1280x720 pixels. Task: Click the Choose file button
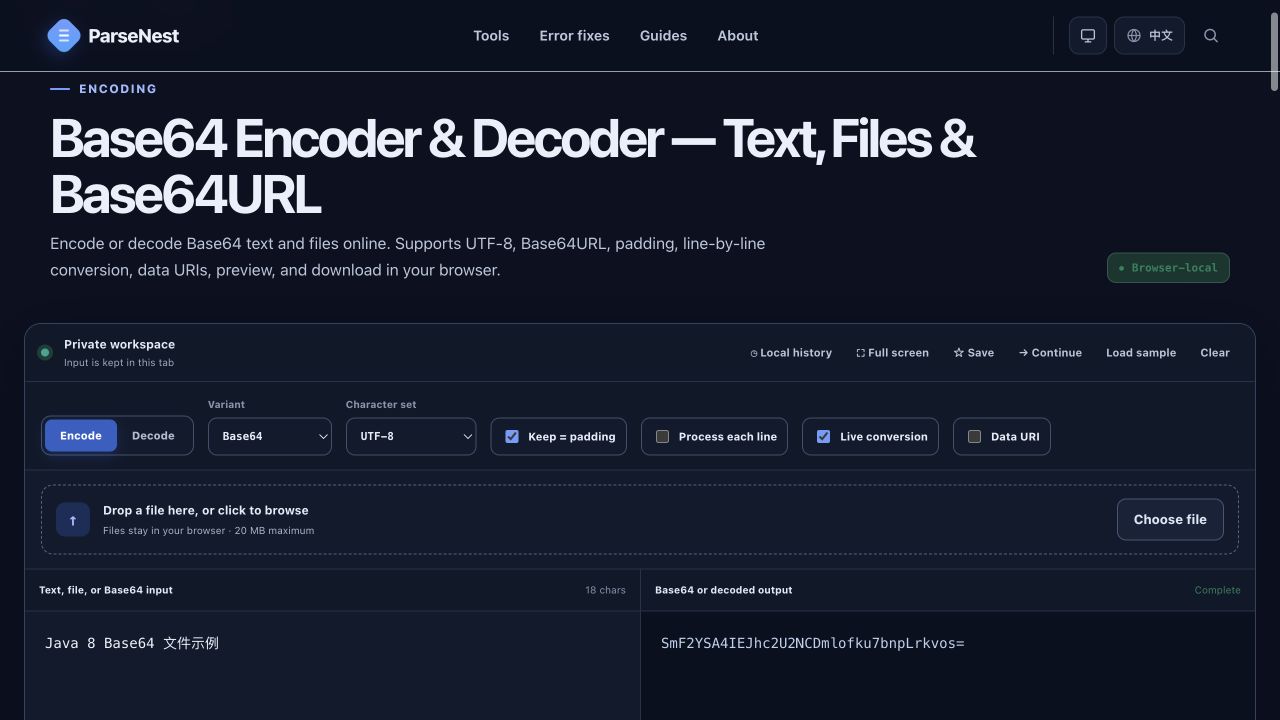[x=1170, y=520]
